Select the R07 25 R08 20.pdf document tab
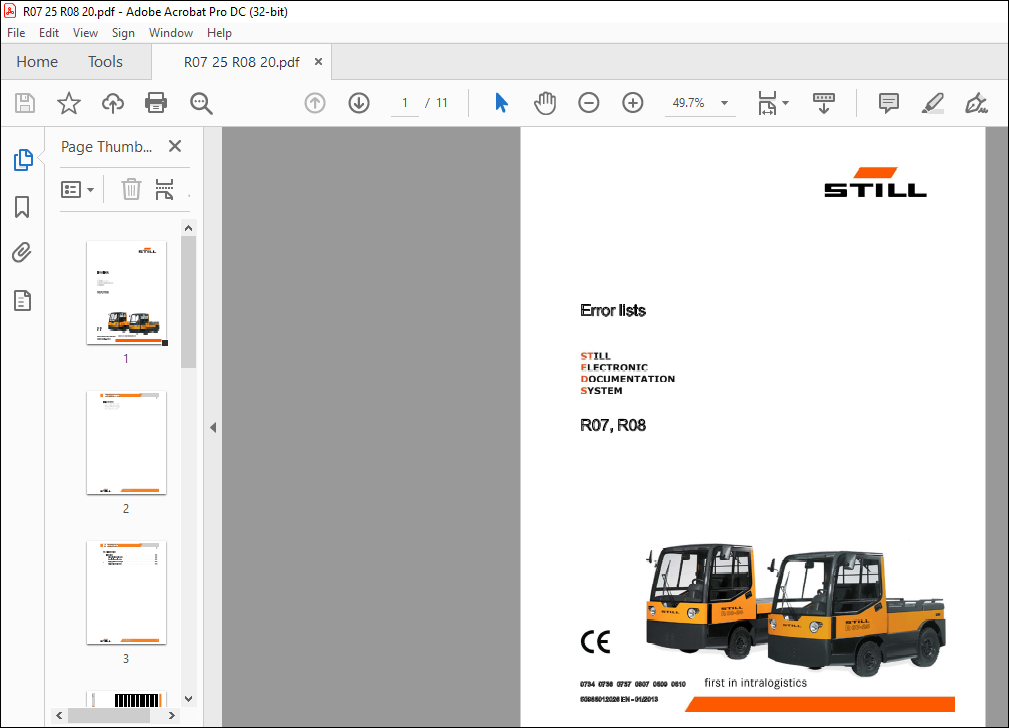The image size is (1009, 728). pos(242,62)
